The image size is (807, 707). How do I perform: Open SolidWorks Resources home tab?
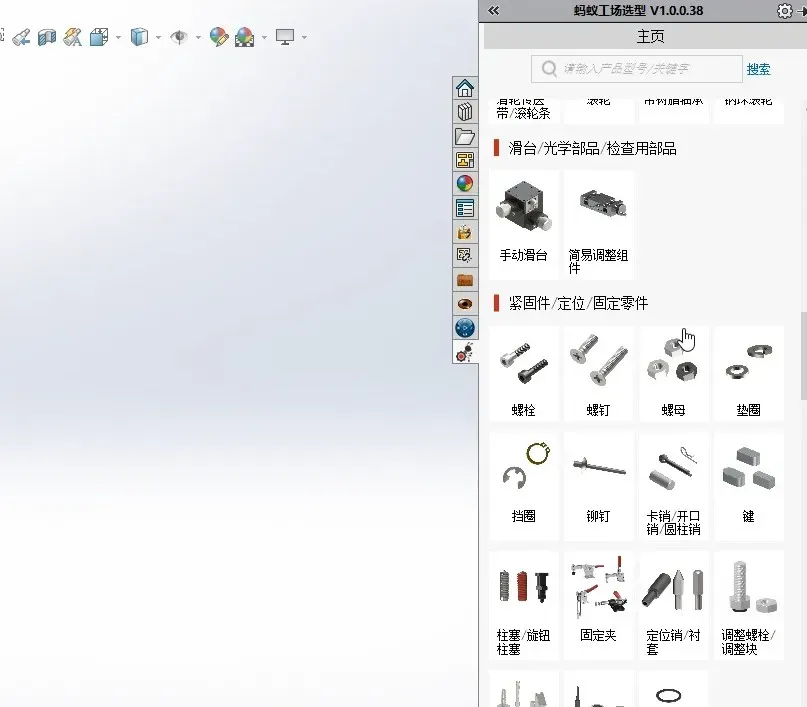coord(465,88)
